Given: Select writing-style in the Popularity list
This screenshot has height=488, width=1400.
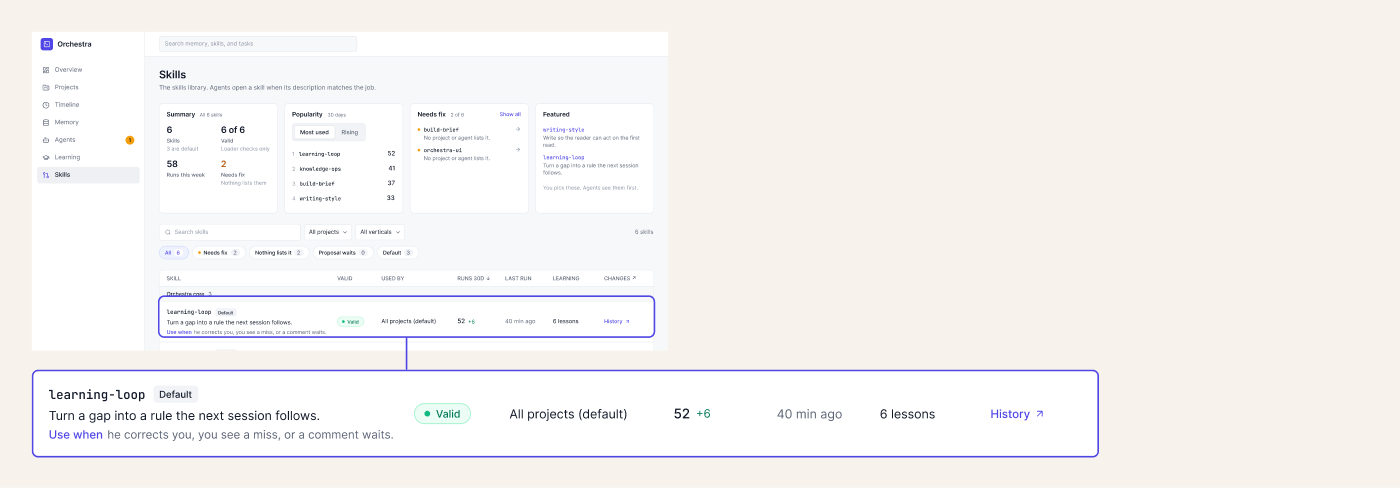Looking at the screenshot, I should click(x=319, y=198).
